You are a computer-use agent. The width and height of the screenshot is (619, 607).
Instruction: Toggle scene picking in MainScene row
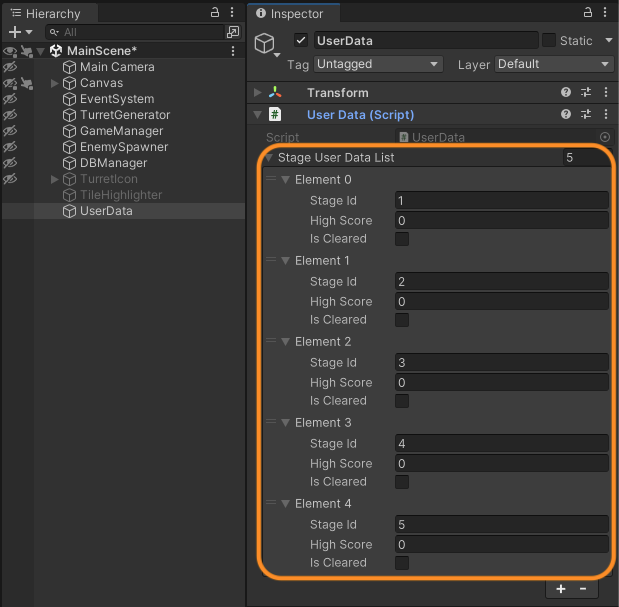tap(26, 51)
